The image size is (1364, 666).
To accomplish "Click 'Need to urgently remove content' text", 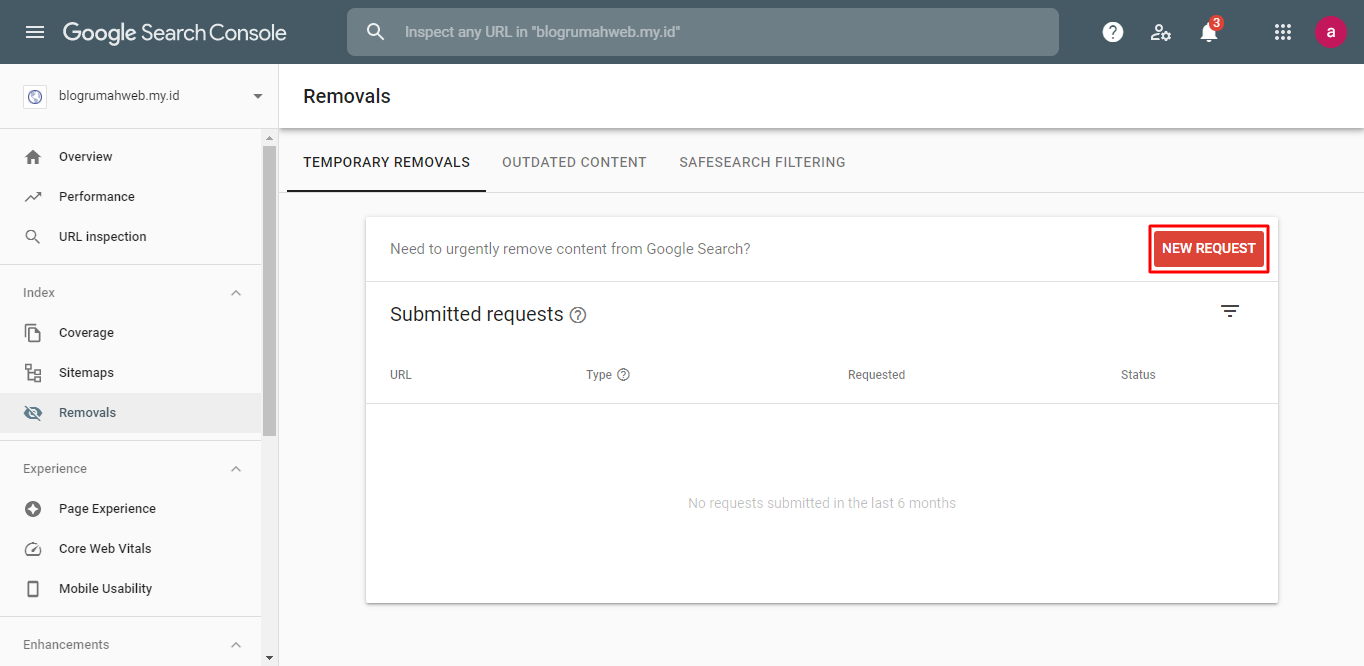I will (570, 249).
